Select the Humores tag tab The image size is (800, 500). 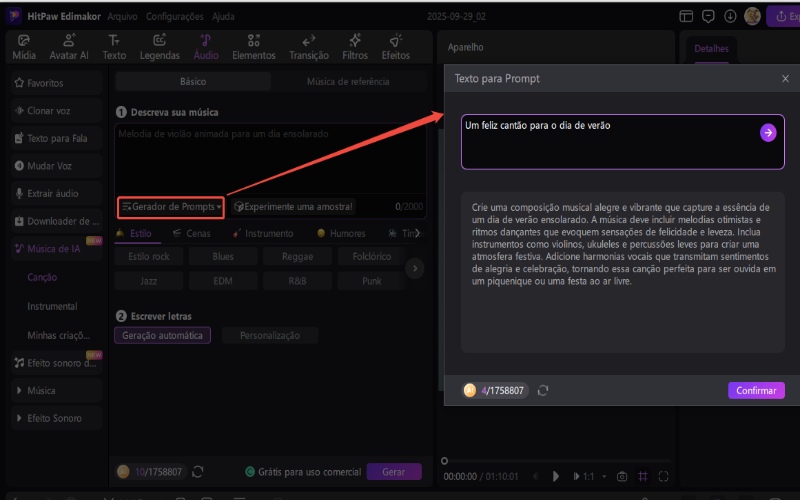pyautogui.click(x=341, y=233)
